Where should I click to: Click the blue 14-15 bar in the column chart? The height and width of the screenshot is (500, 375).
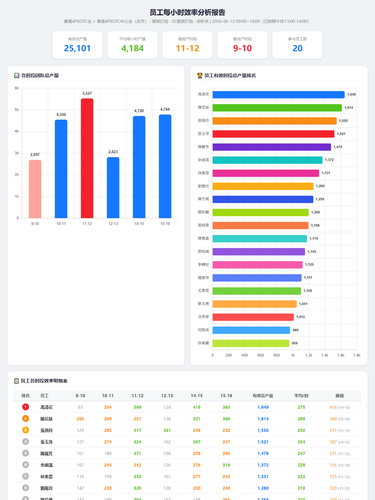coord(139,167)
